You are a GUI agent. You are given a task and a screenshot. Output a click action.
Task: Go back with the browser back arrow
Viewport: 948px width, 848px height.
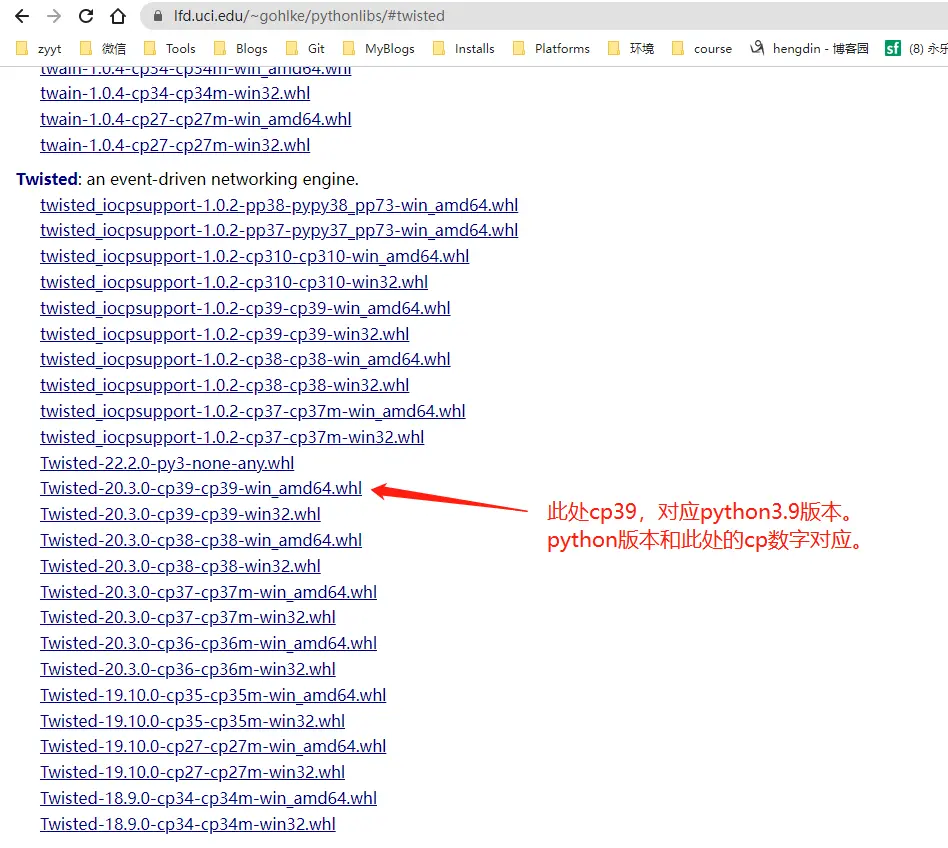pyautogui.click(x=22, y=16)
